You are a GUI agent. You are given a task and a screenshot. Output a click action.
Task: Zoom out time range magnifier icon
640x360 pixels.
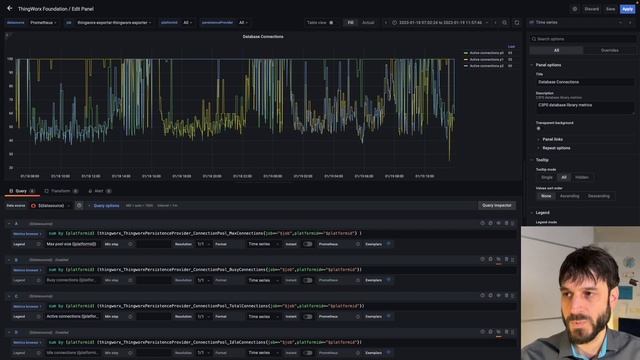(504, 22)
